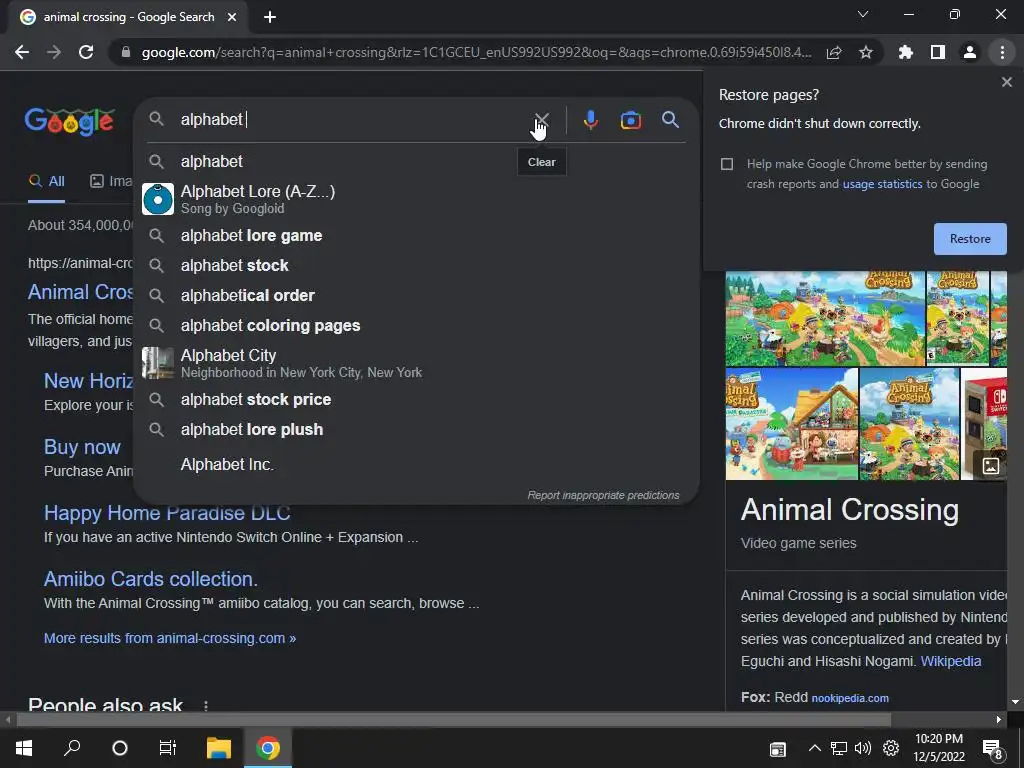Open the Buy now link
The image size is (1024, 768).
[x=82, y=447]
